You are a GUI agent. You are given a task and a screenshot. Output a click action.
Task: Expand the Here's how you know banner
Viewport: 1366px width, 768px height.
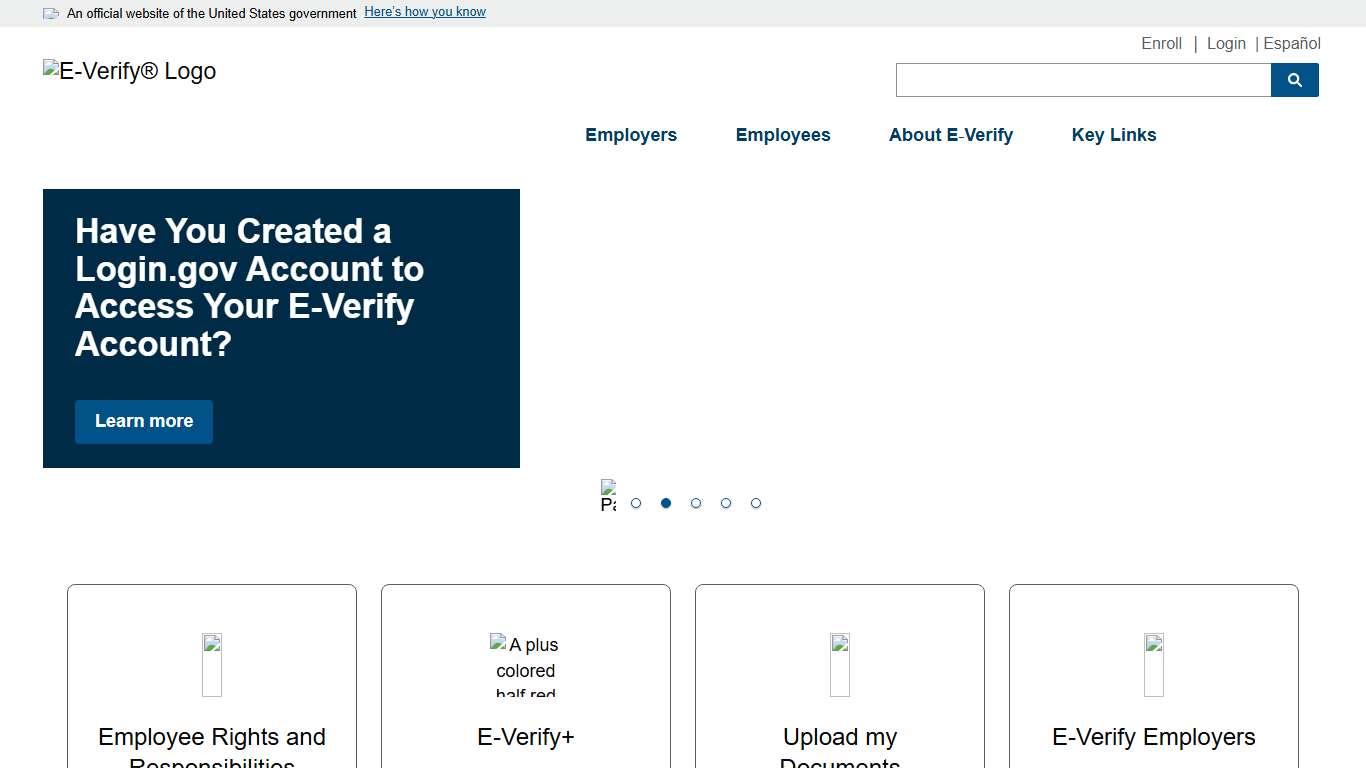424,11
